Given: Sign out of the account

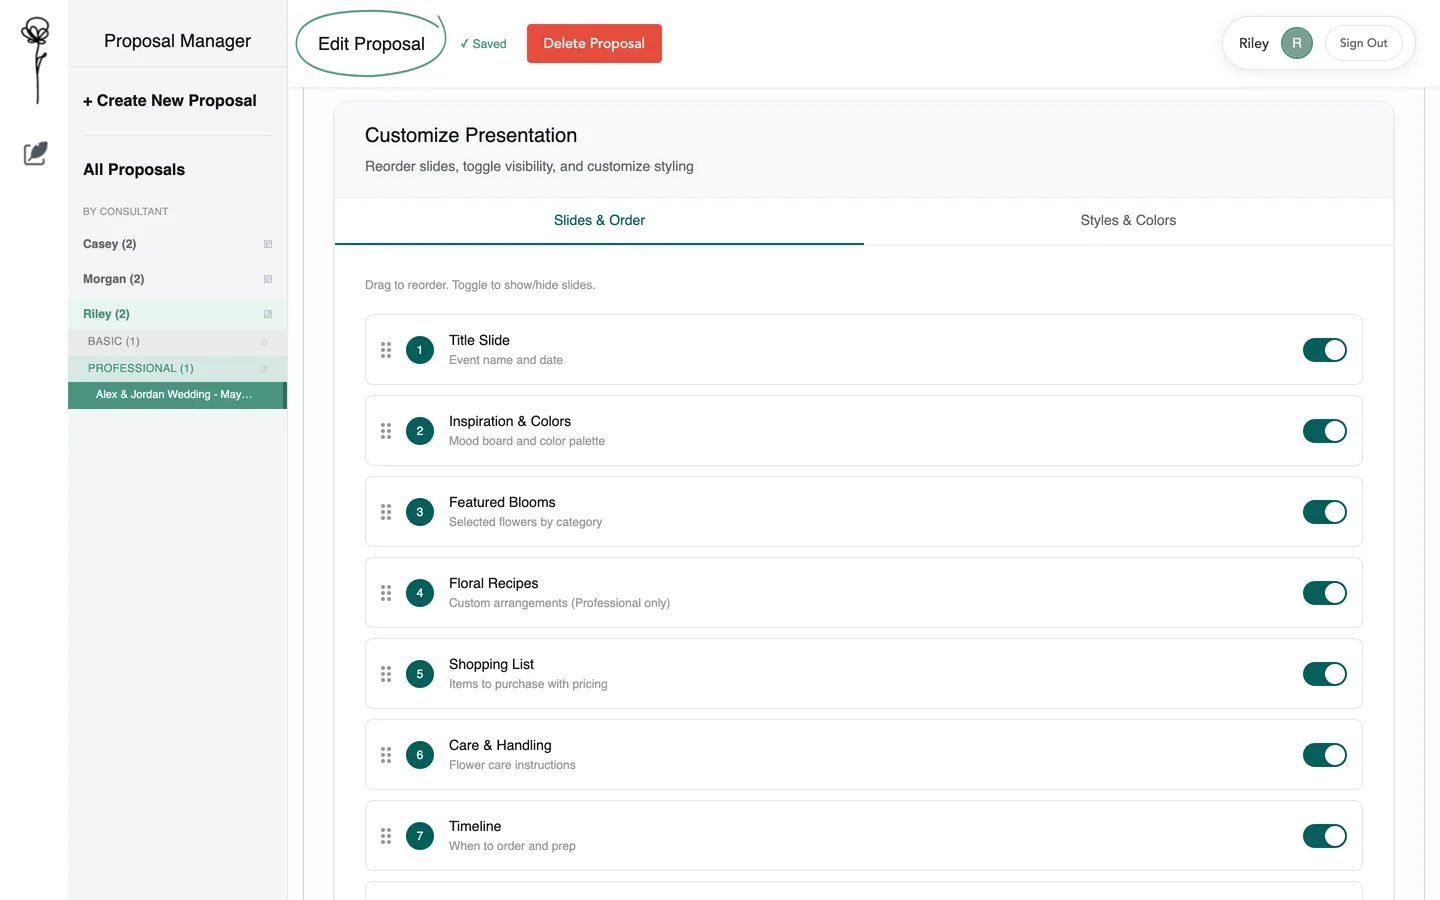Looking at the screenshot, I should click(x=1363, y=43).
